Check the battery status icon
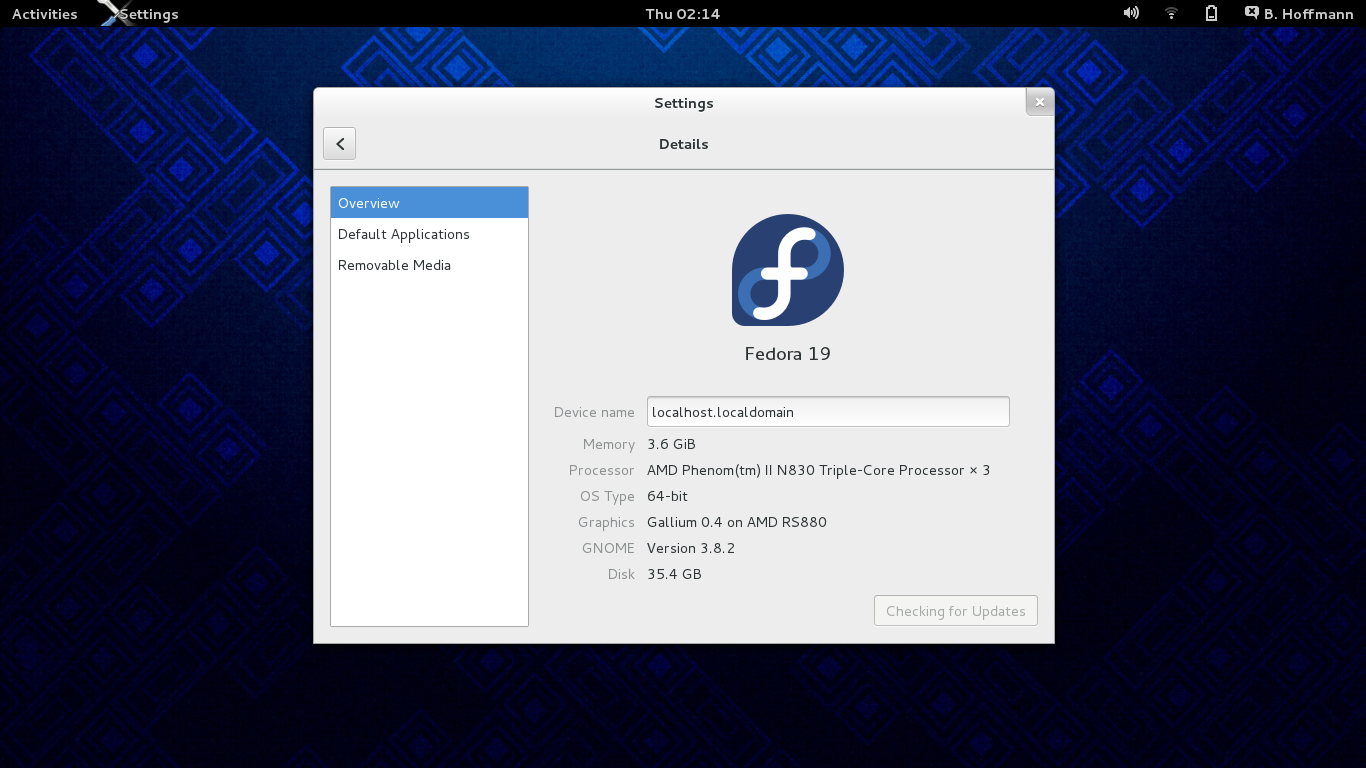The image size is (1366, 768). tap(1211, 13)
